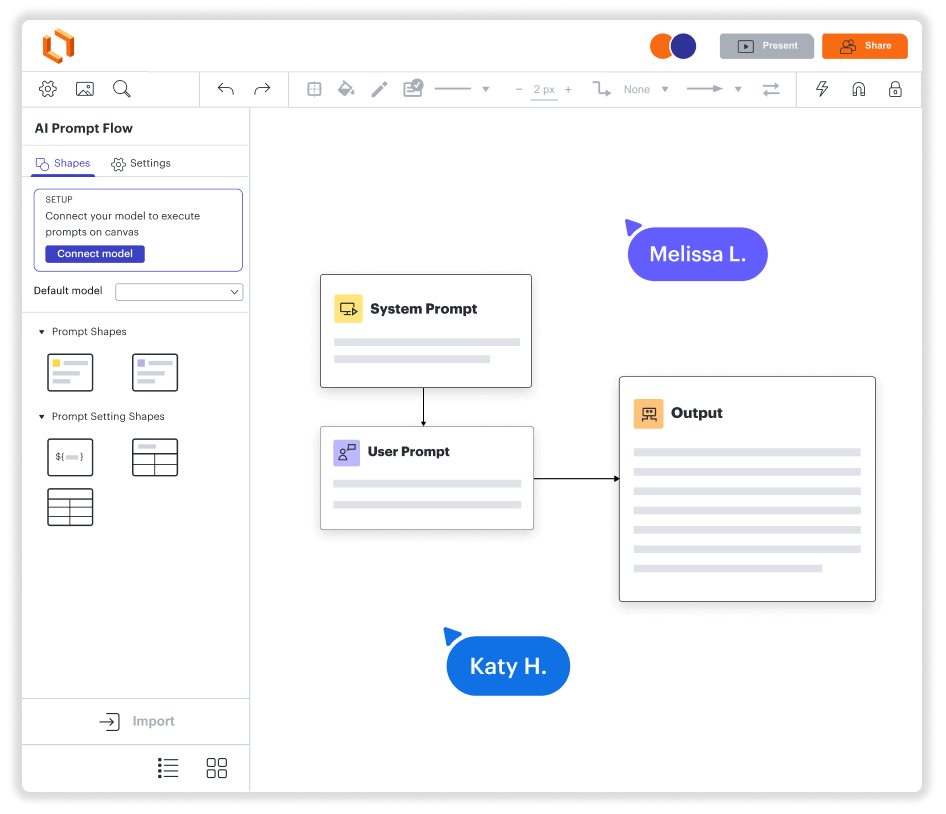946x814 pixels.
Task: Click the undo arrow in toolbar
Action: click(226, 89)
